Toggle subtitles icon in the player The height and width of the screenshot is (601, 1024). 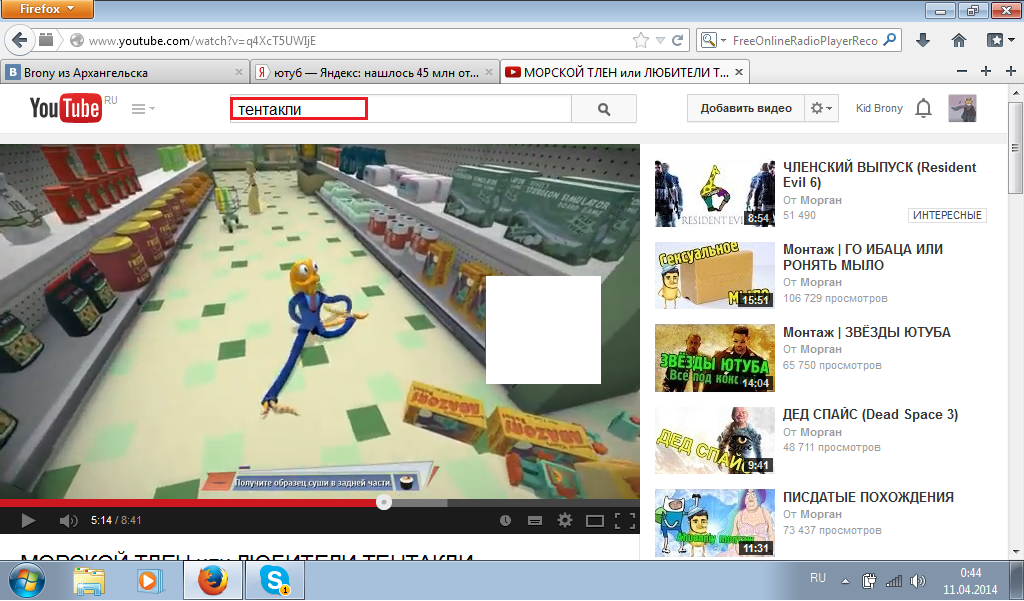point(535,521)
